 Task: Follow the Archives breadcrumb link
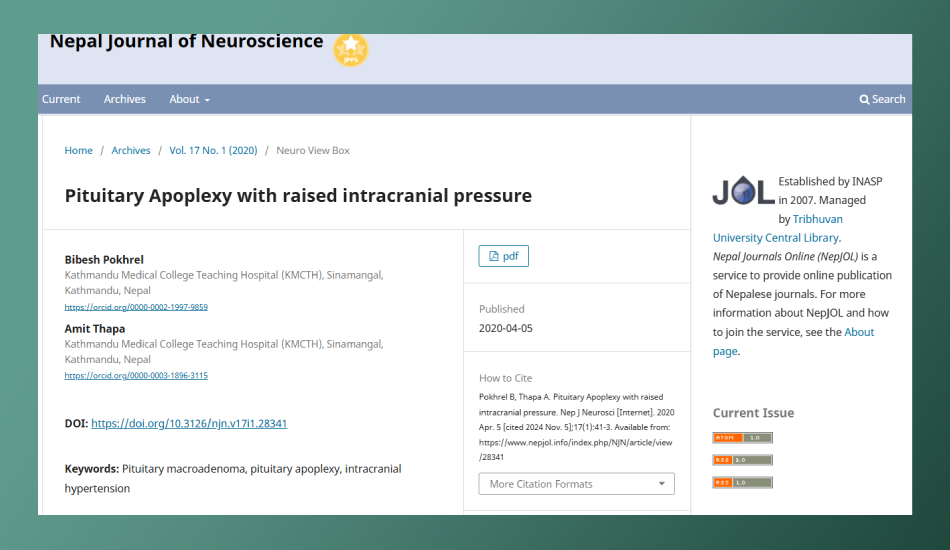pos(131,150)
